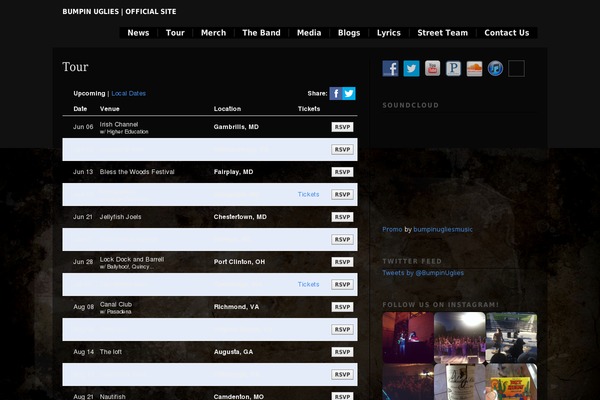Click RSVP beside Tickets below Bless the Woods
The height and width of the screenshot is (400, 600).
tap(342, 194)
